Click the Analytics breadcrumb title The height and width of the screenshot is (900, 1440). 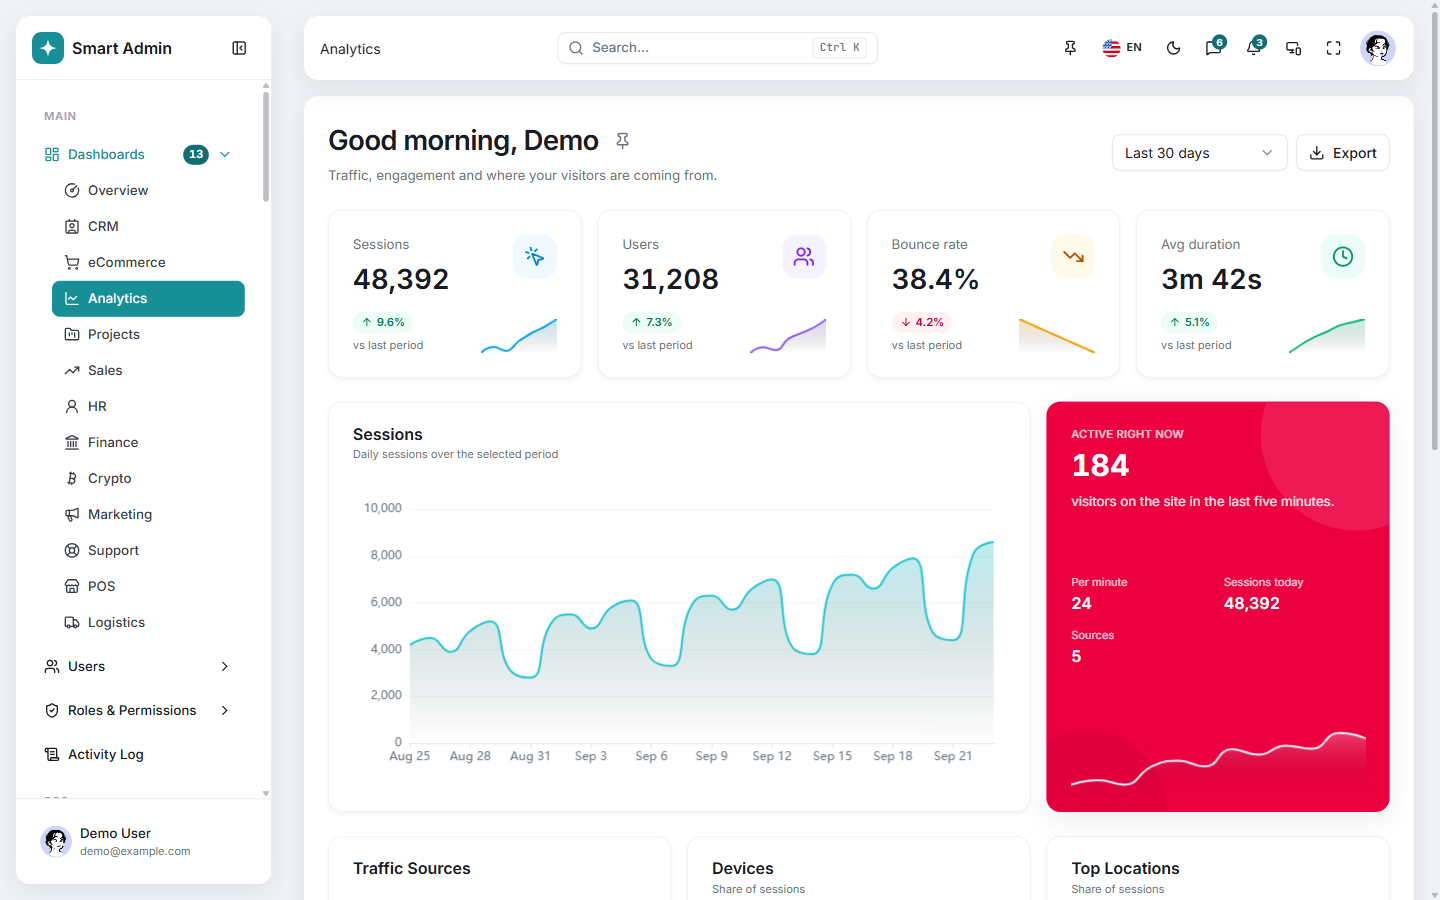coord(350,49)
